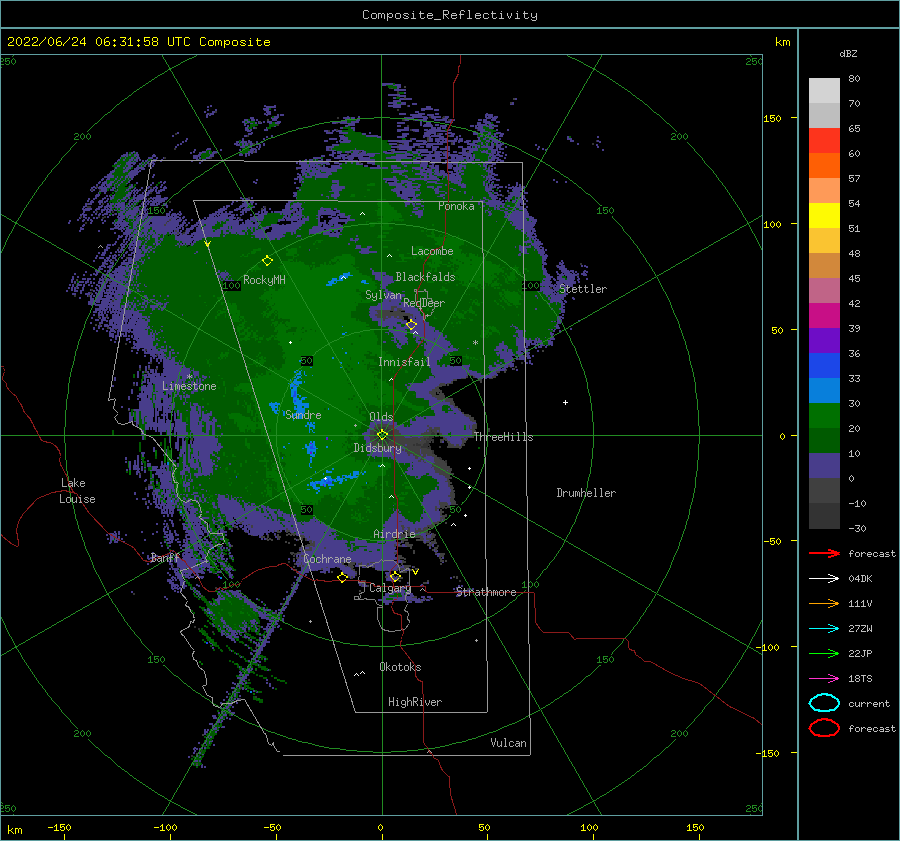The width and height of the screenshot is (900, 841).
Task: Click the cyan 'current' ellipse legend icon
Action: point(824,703)
